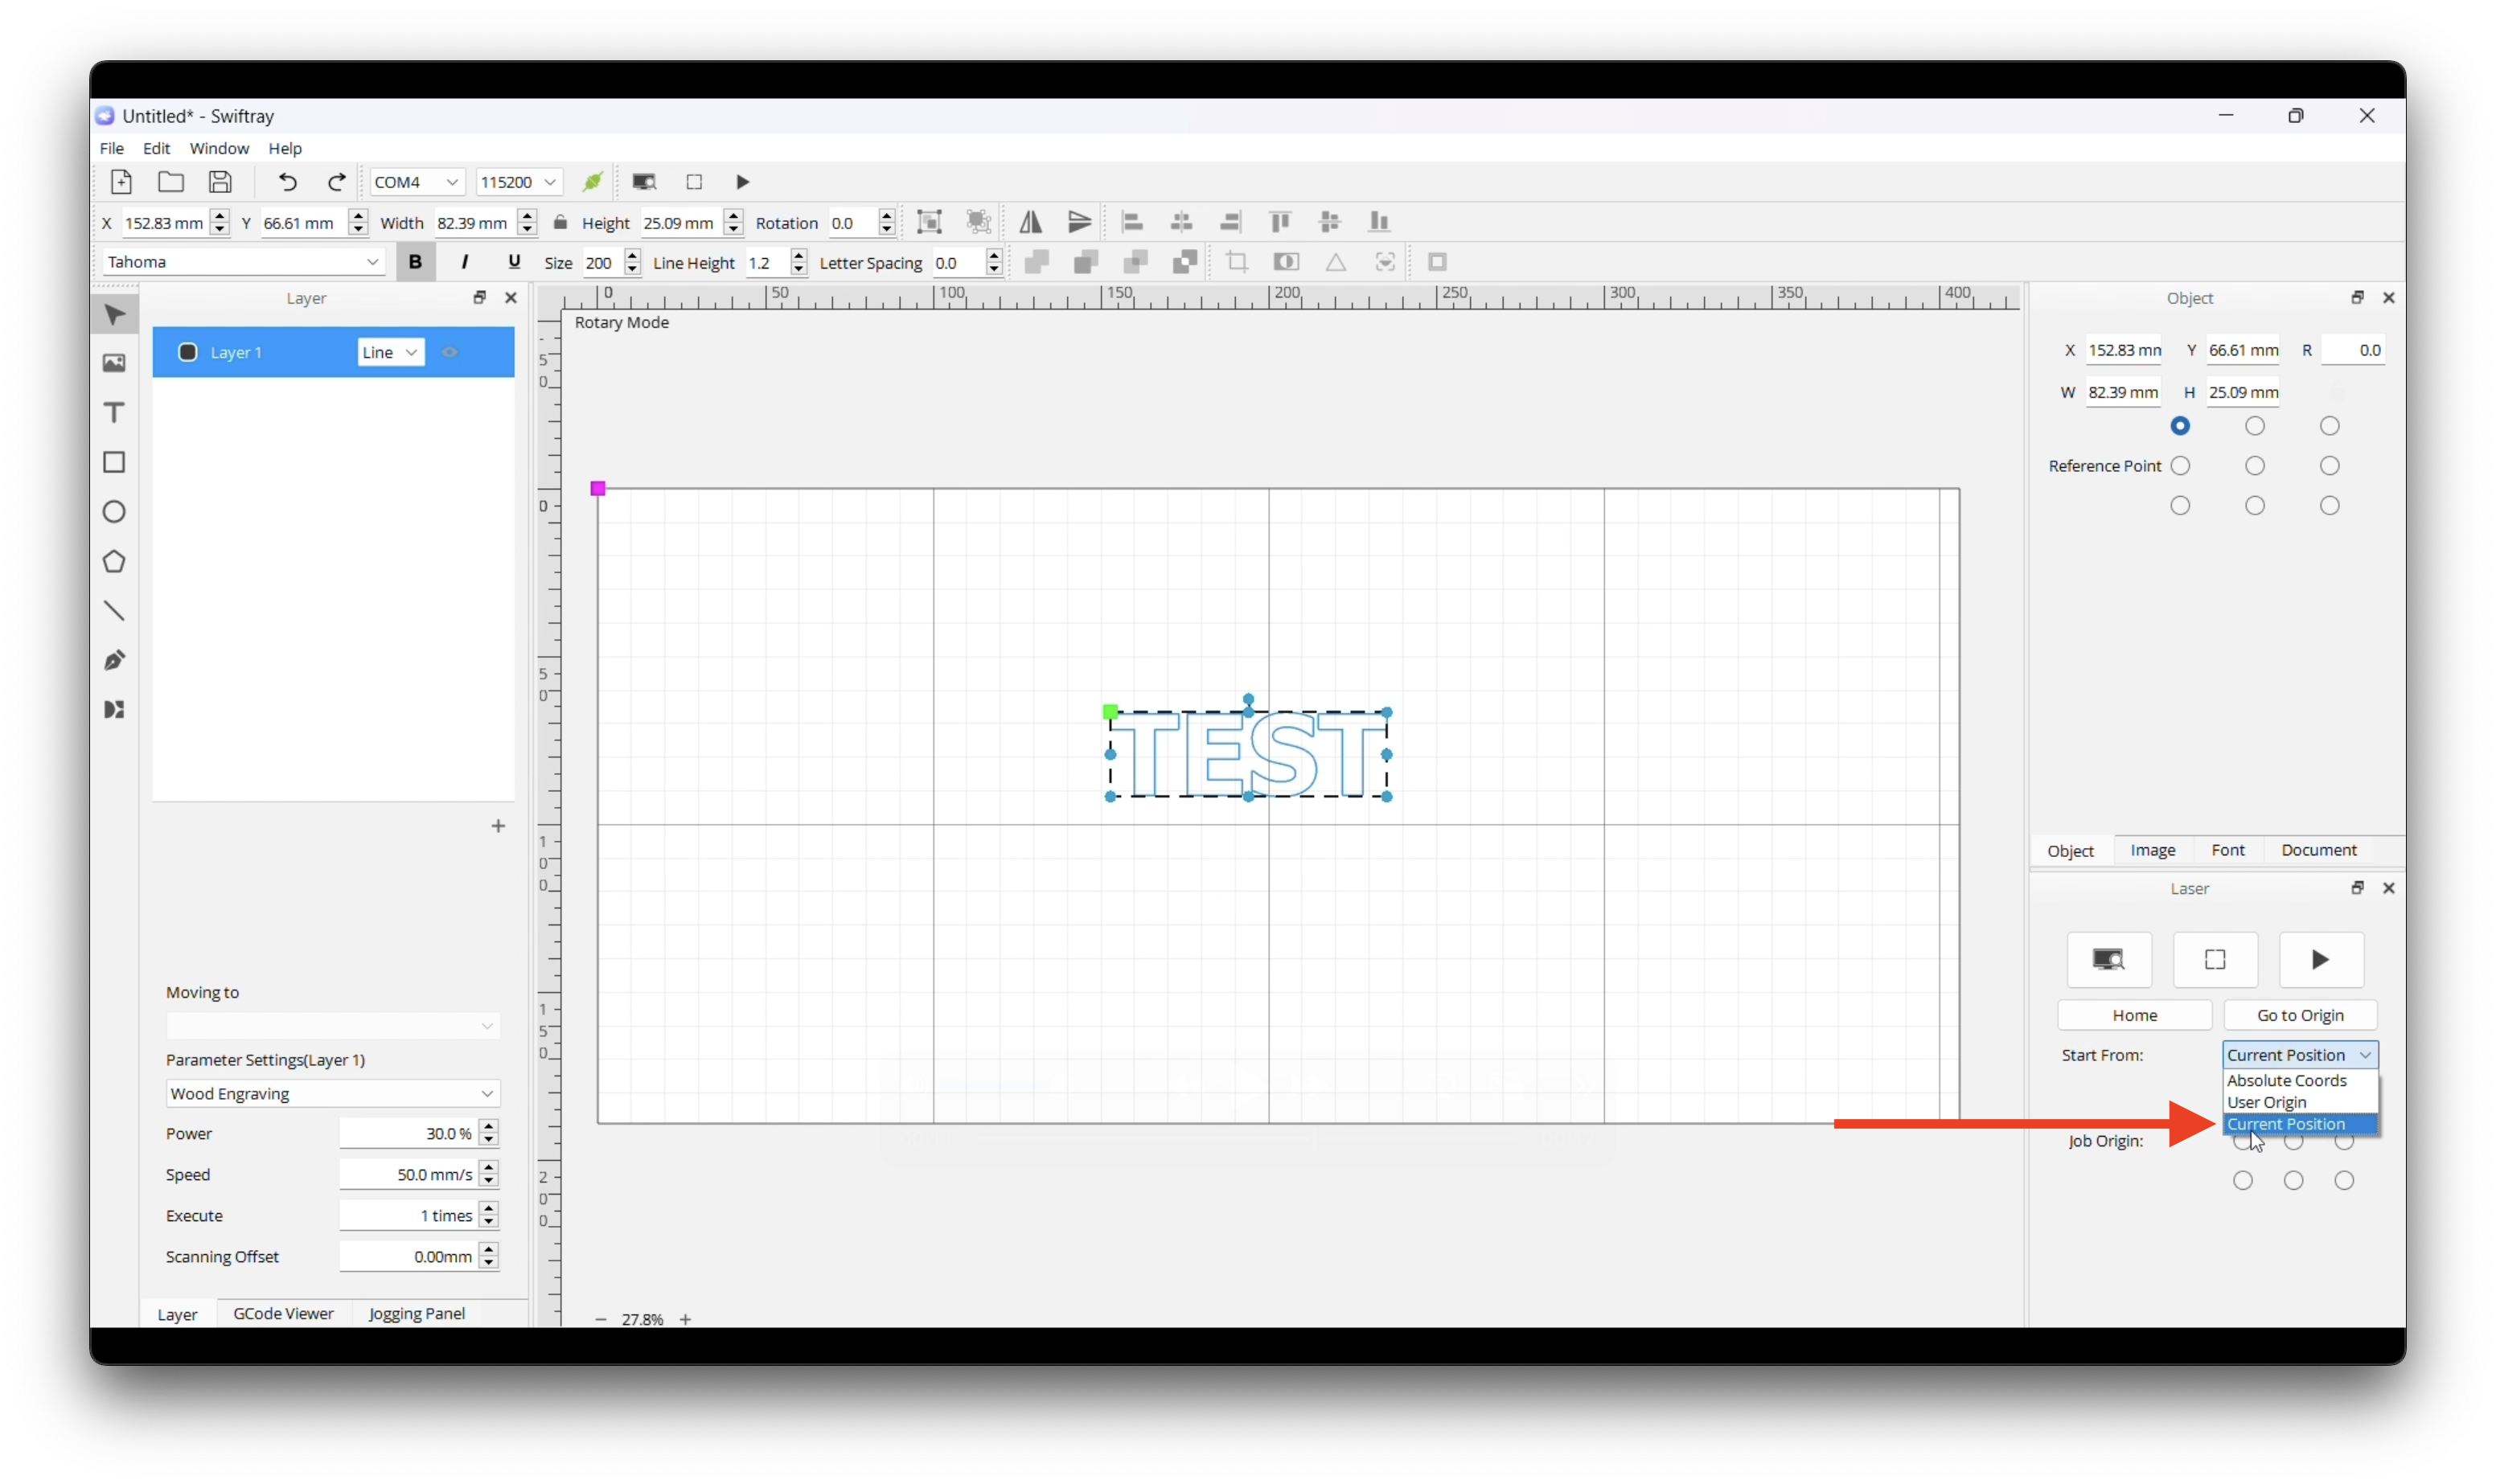The height and width of the screenshot is (1484, 2496).
Task: Select bottom-right Reference Point radio button
Action: coord(2330,506)
